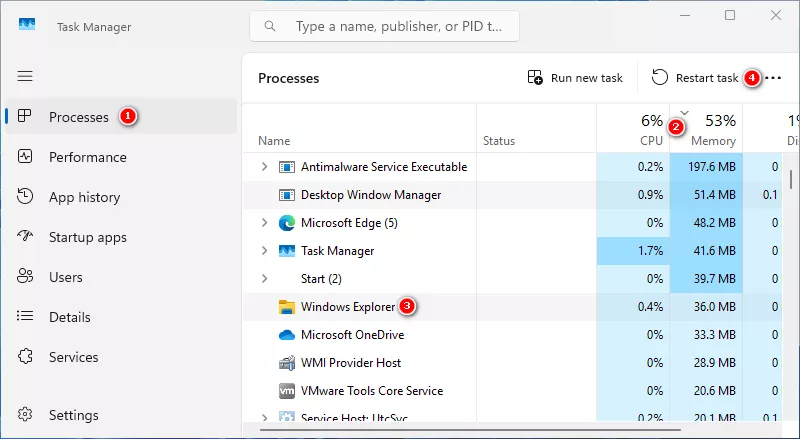Screen dimensions: 800x439
Task: Select the Windows Explorer process row
Action: [x=512, y=307]
